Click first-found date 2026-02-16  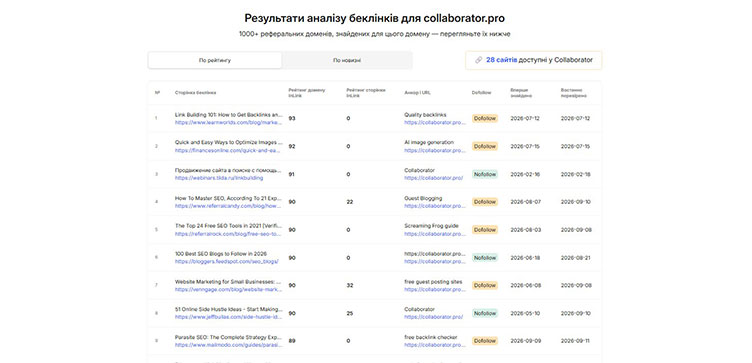coord(525,174)
